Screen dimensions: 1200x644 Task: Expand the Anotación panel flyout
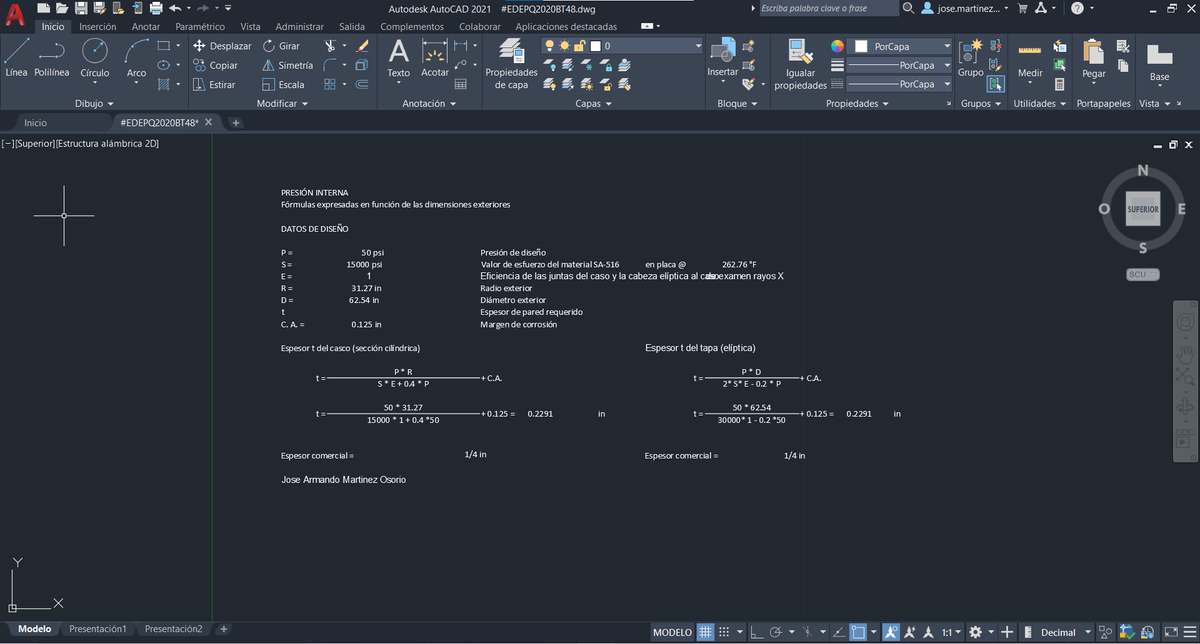(x=429, y=103)
